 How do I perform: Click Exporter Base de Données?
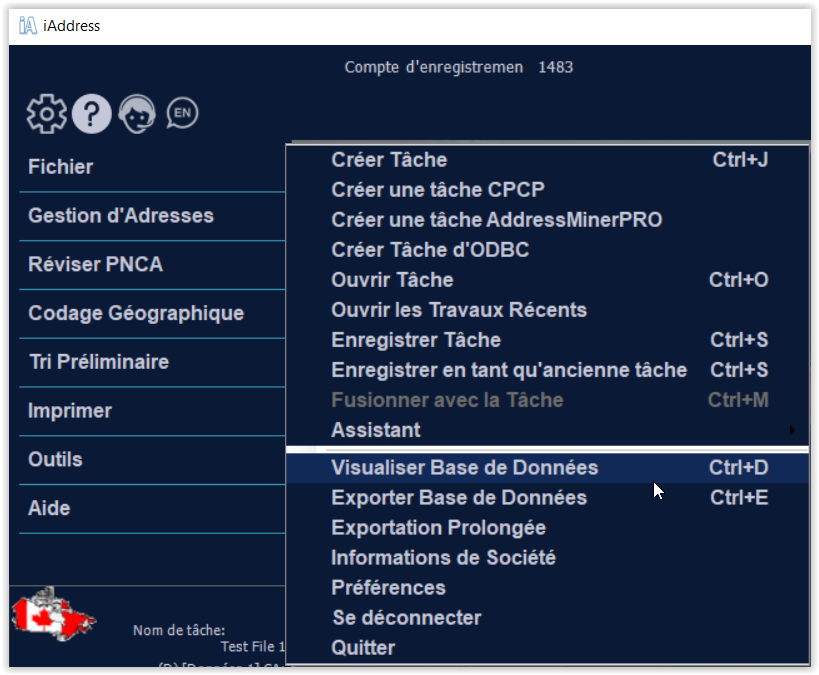[x=459, y=498]
